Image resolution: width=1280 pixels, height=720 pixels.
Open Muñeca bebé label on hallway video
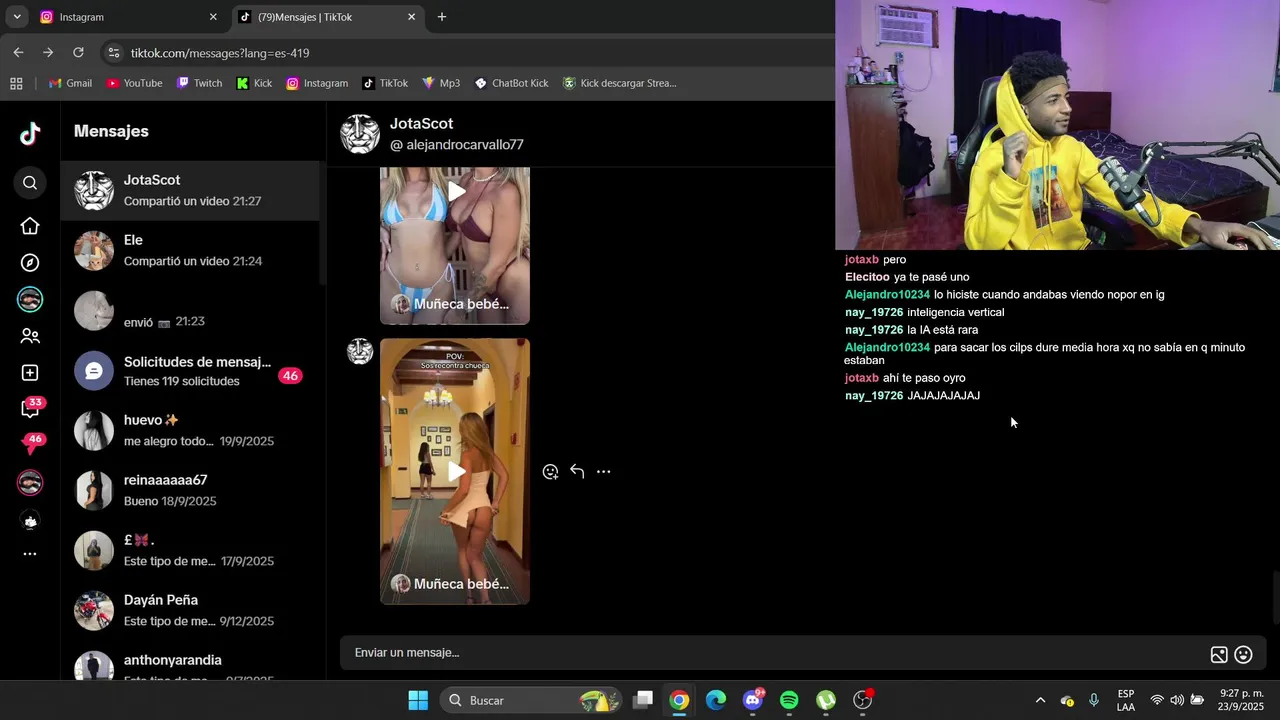pos(461,584)
